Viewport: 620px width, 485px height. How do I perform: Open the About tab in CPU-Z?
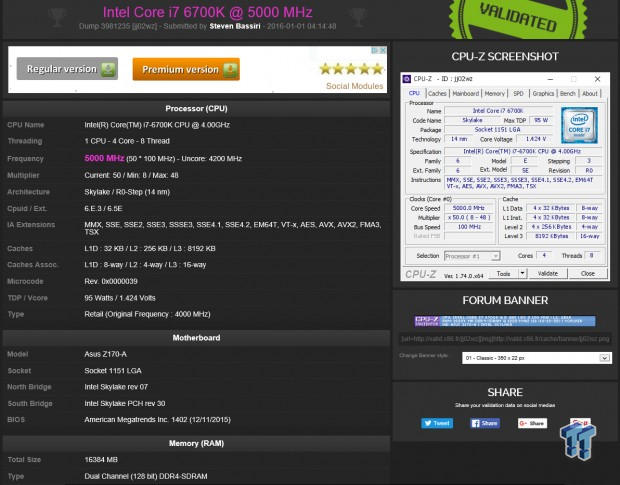[x=590, y=94]
